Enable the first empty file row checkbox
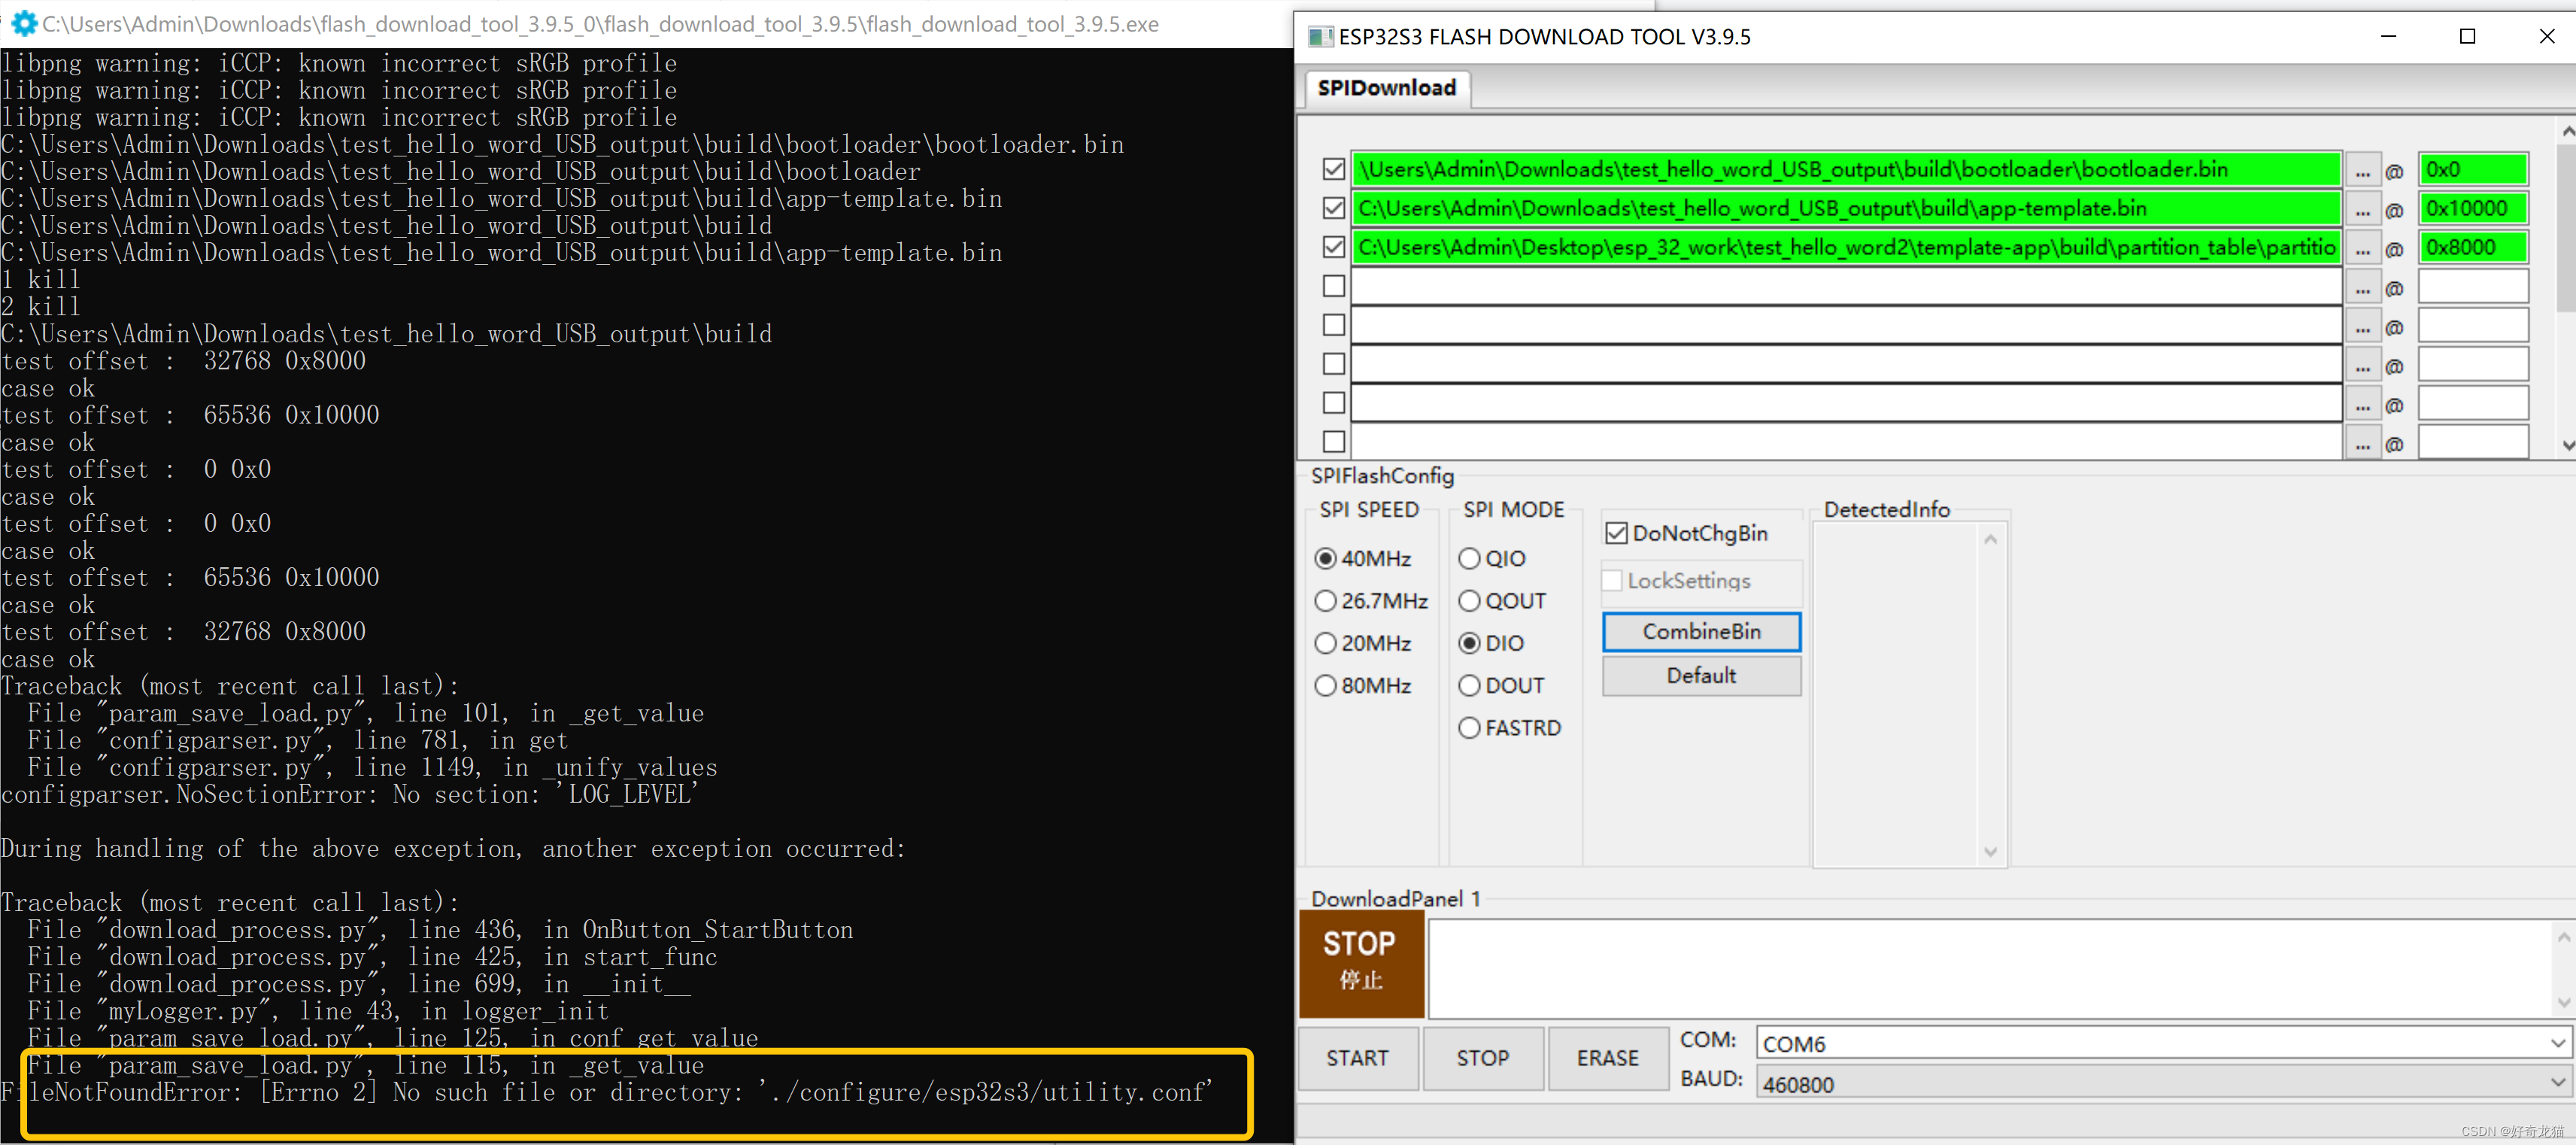Screen dimensions: 2576x1145 pyautogui.click(x=1333, y=286)
